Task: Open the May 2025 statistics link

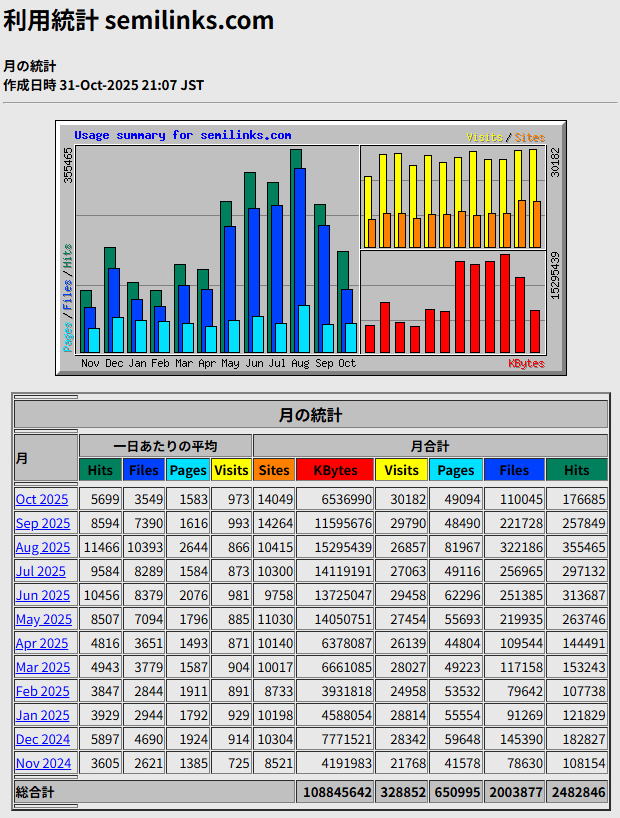Action: click(x=44, y=619)
